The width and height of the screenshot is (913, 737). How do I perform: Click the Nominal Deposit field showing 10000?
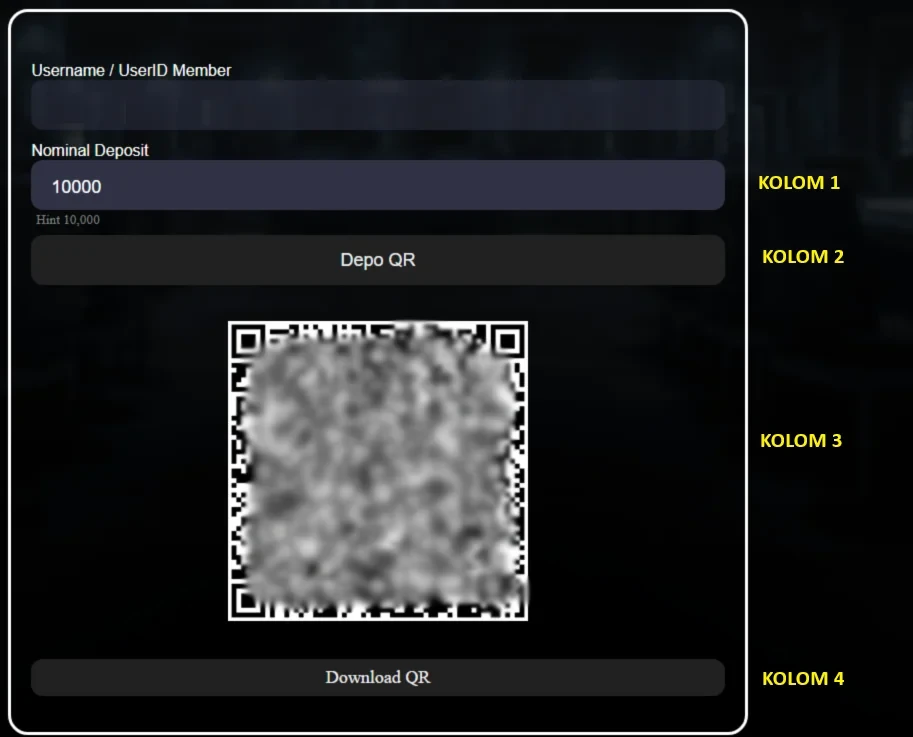tap(378, 185)
